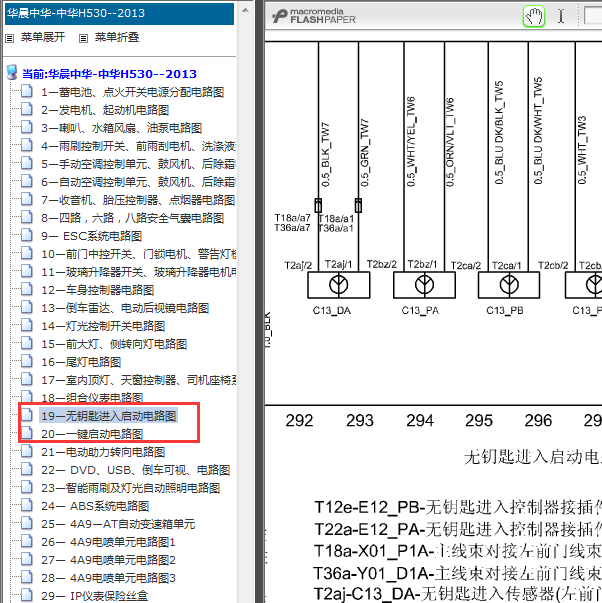Click the page icon for 16—尾灯
The height and width of the screenshot is (603, 602).
(x=27, y=361)
